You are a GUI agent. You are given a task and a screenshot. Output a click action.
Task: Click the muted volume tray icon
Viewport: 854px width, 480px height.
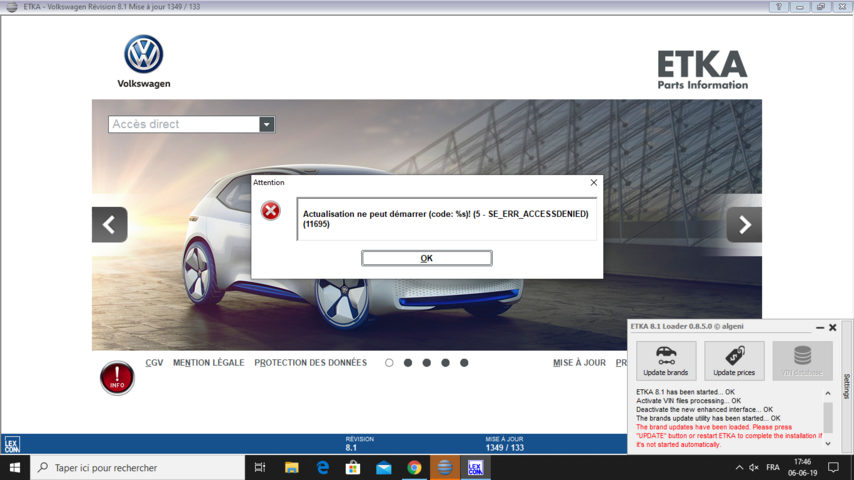tap(754, 467)
